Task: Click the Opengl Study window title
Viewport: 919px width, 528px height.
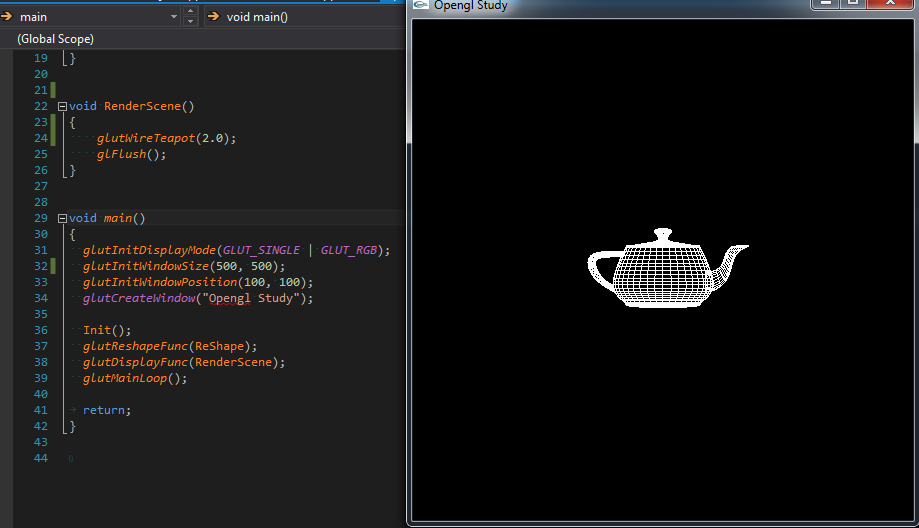Action: (471, 5)
